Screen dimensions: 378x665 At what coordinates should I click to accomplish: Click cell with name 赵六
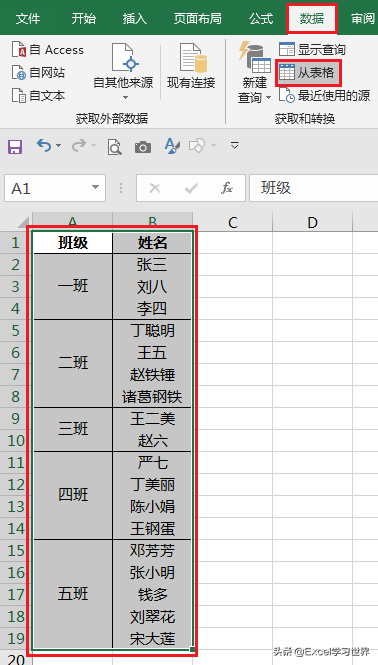[152, 441]
